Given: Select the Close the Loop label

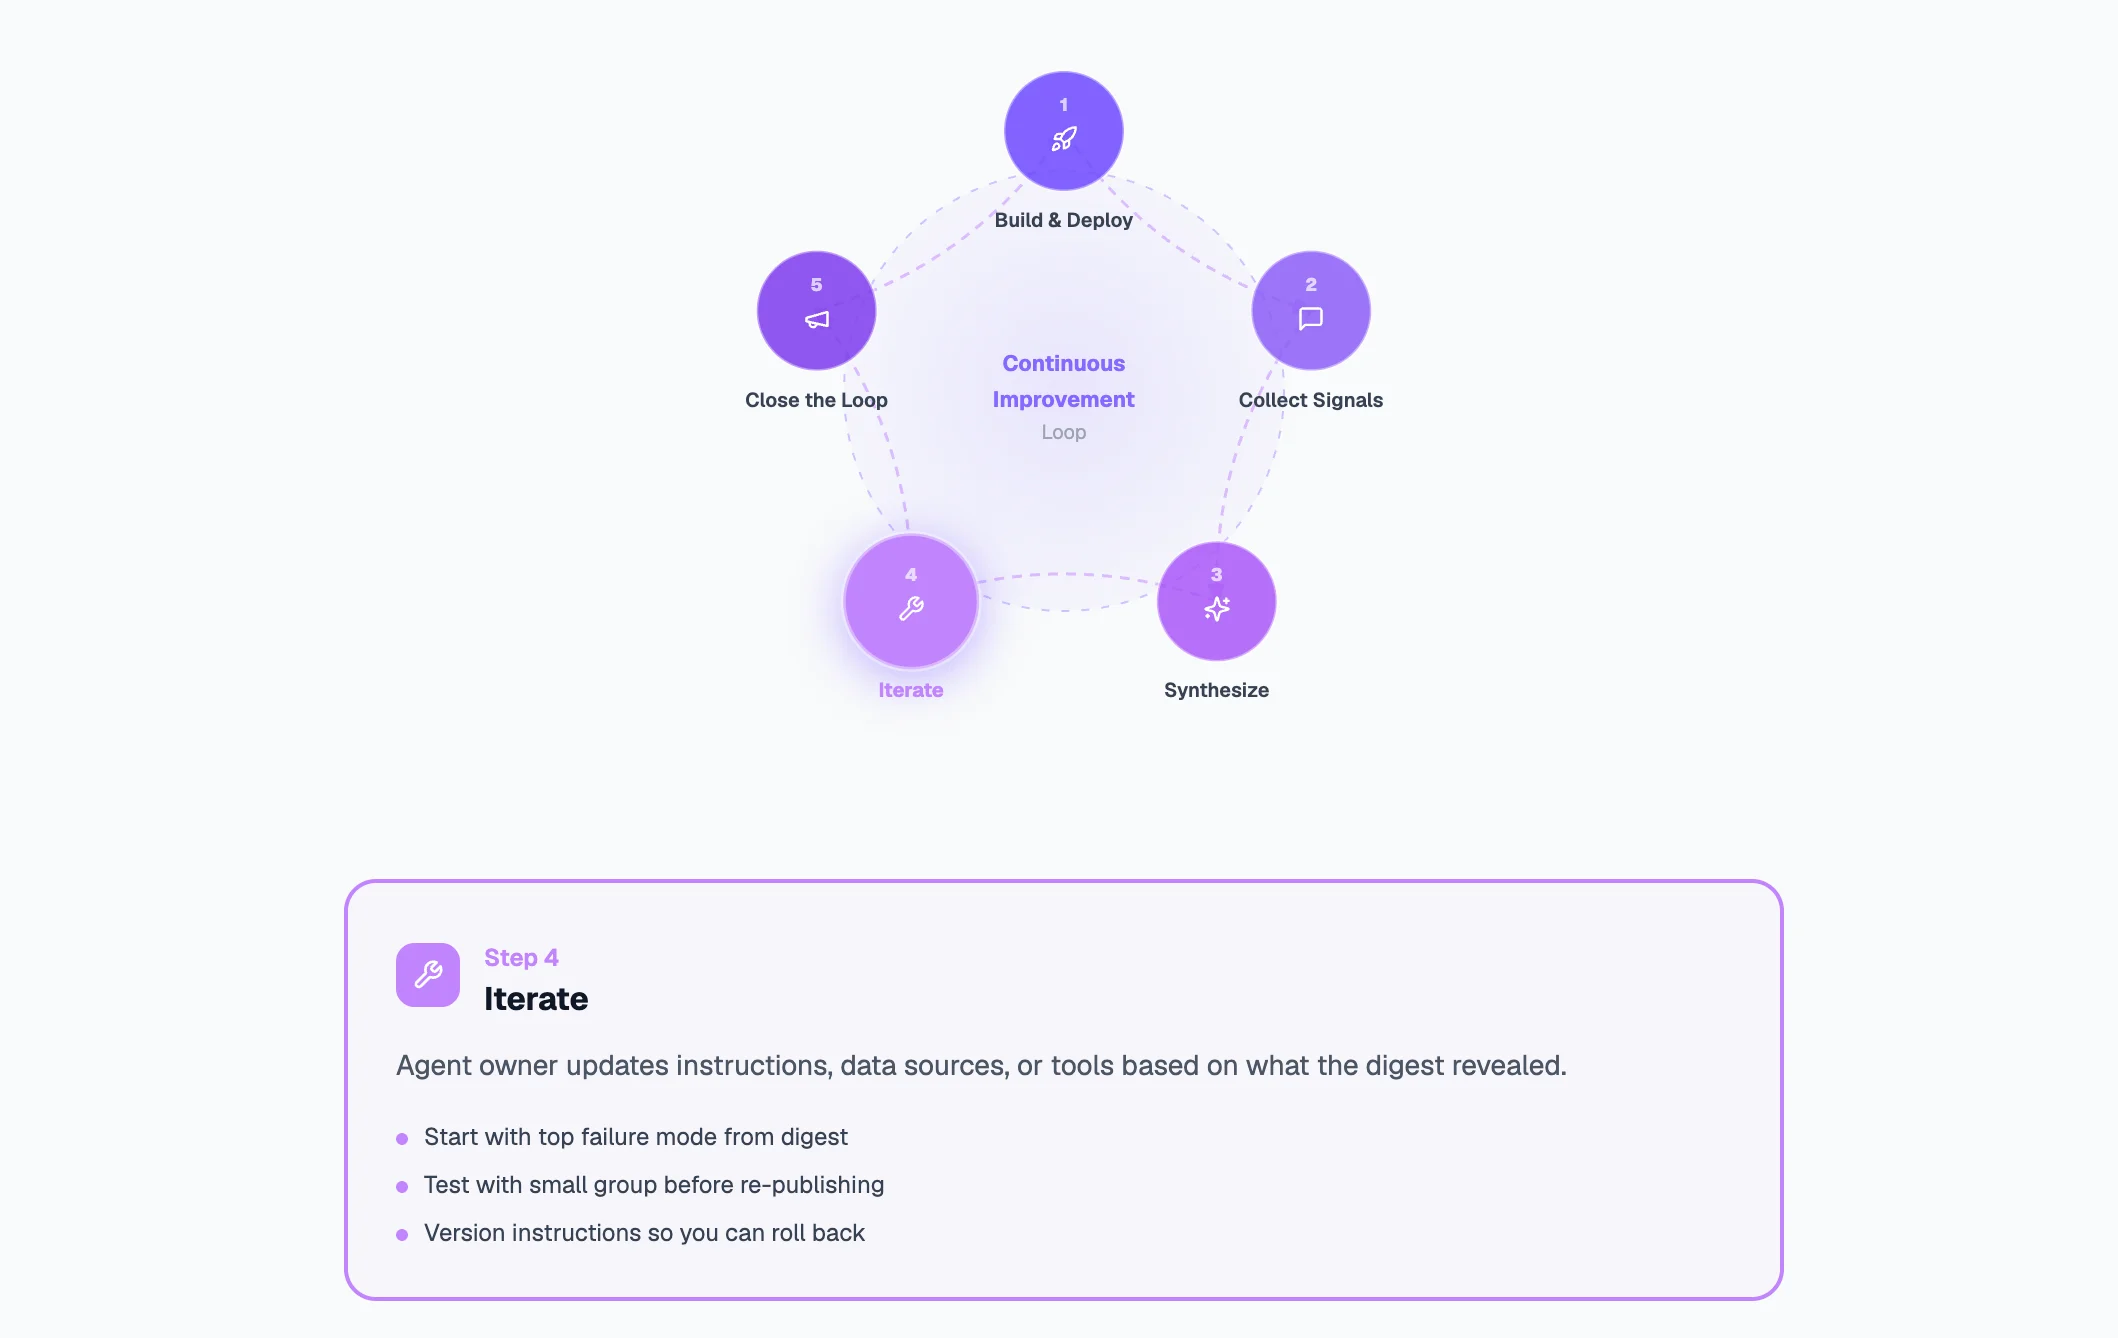Looking at the screenshot, I should tap(816, 399).
